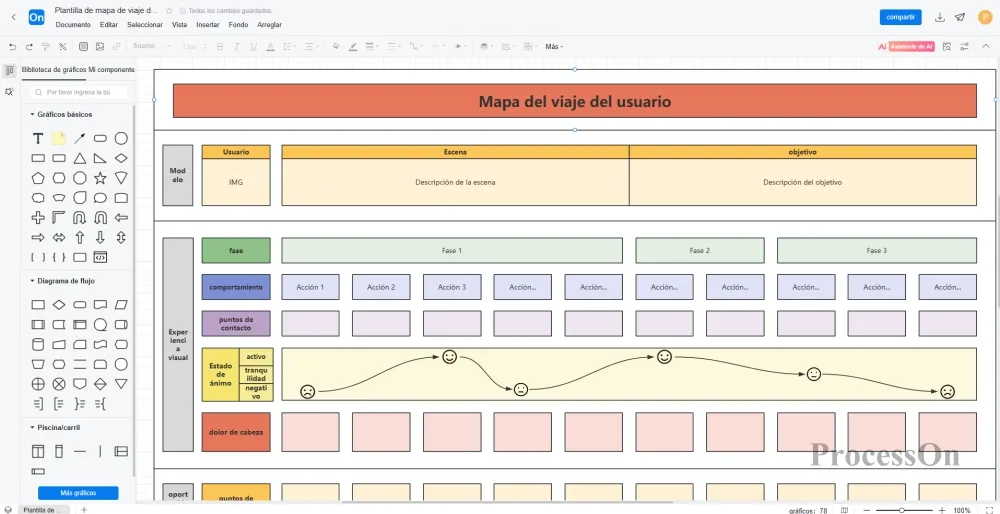The height and width of the screenshot is (514, 1000).
Task: Click the paper plane publish icon
Action: (960, 17)
